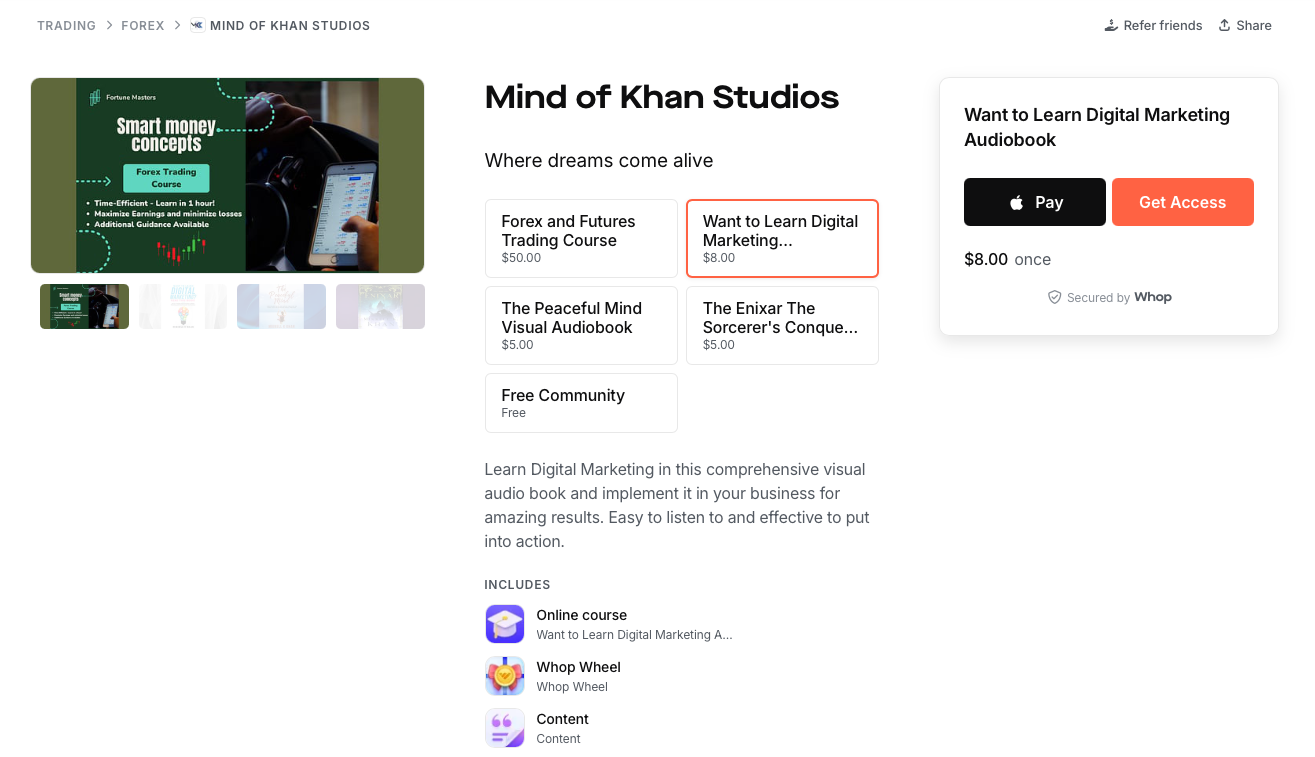Image resolution: width=1315 pixels, height=757 pixels.
Task: Click the Content quote bubble icon
Action: click(505, 728)
